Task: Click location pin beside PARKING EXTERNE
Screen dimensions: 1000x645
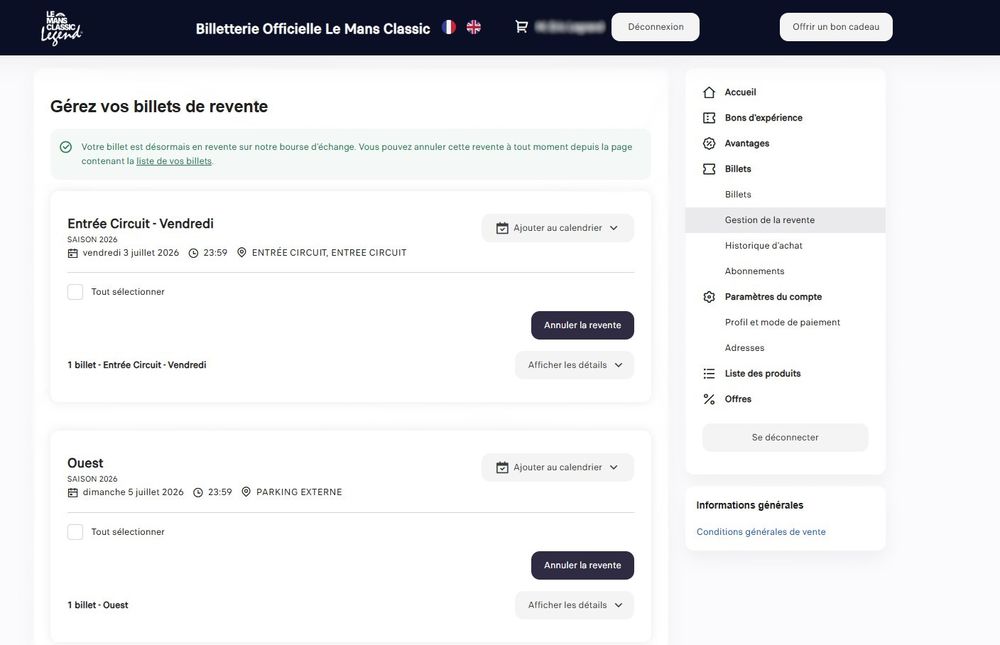Action: 246,492
